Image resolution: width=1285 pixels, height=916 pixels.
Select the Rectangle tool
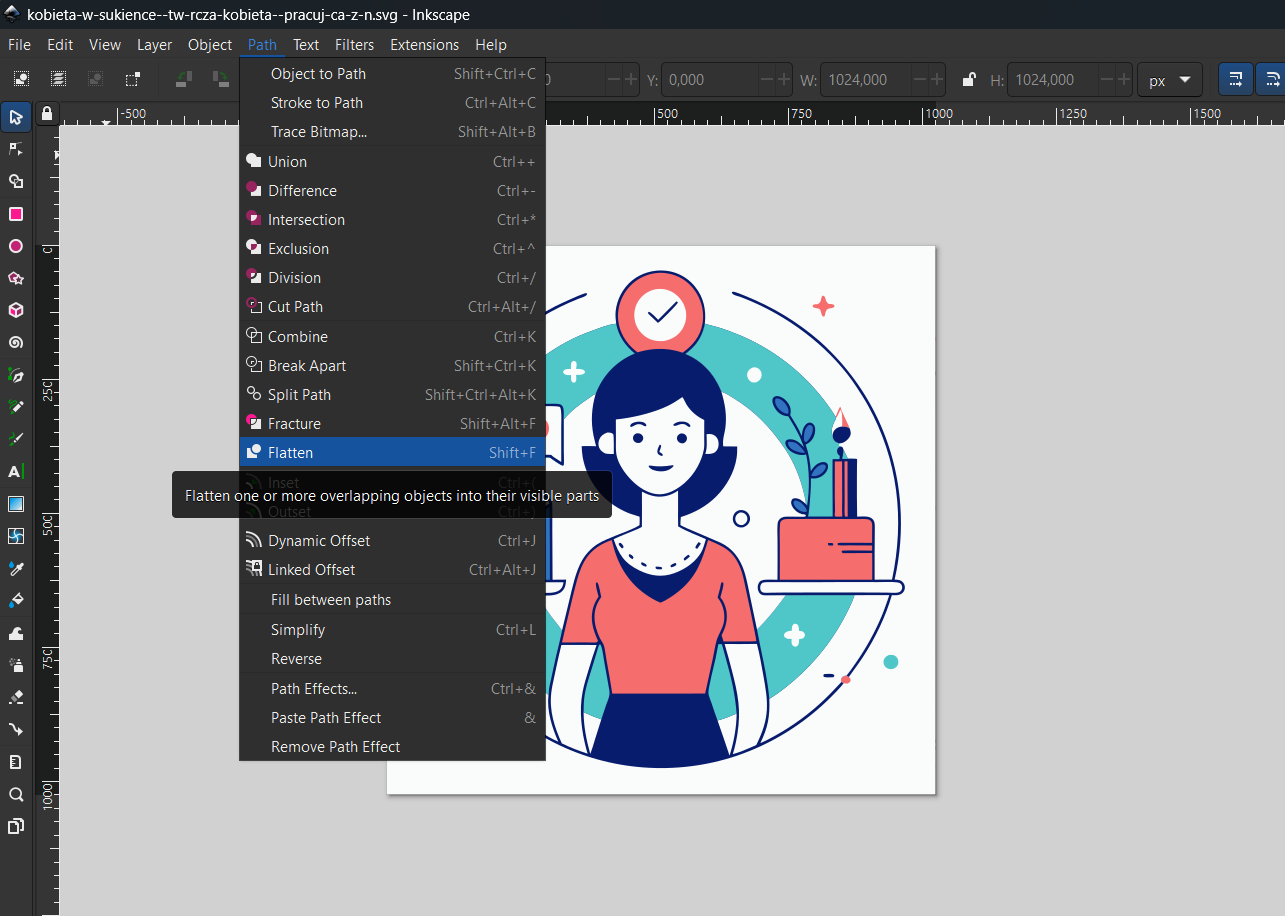pos(16,214)
